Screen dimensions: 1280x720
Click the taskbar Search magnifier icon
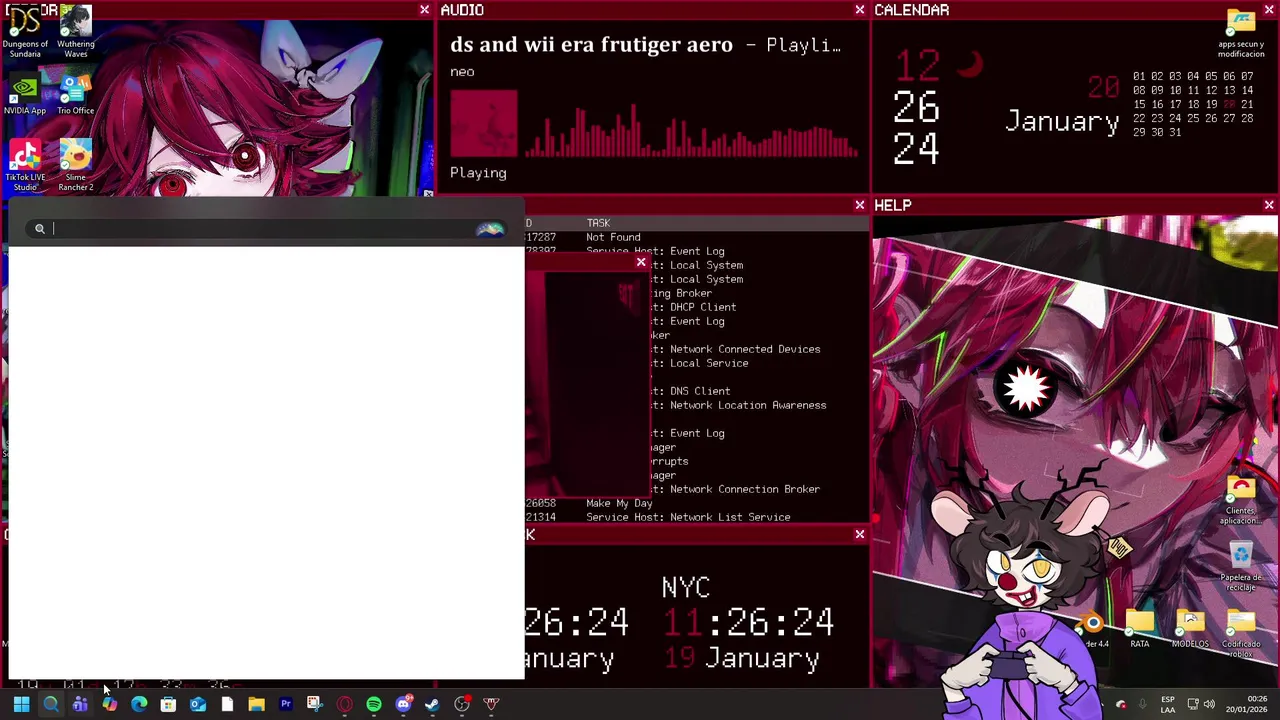point(51,705)
